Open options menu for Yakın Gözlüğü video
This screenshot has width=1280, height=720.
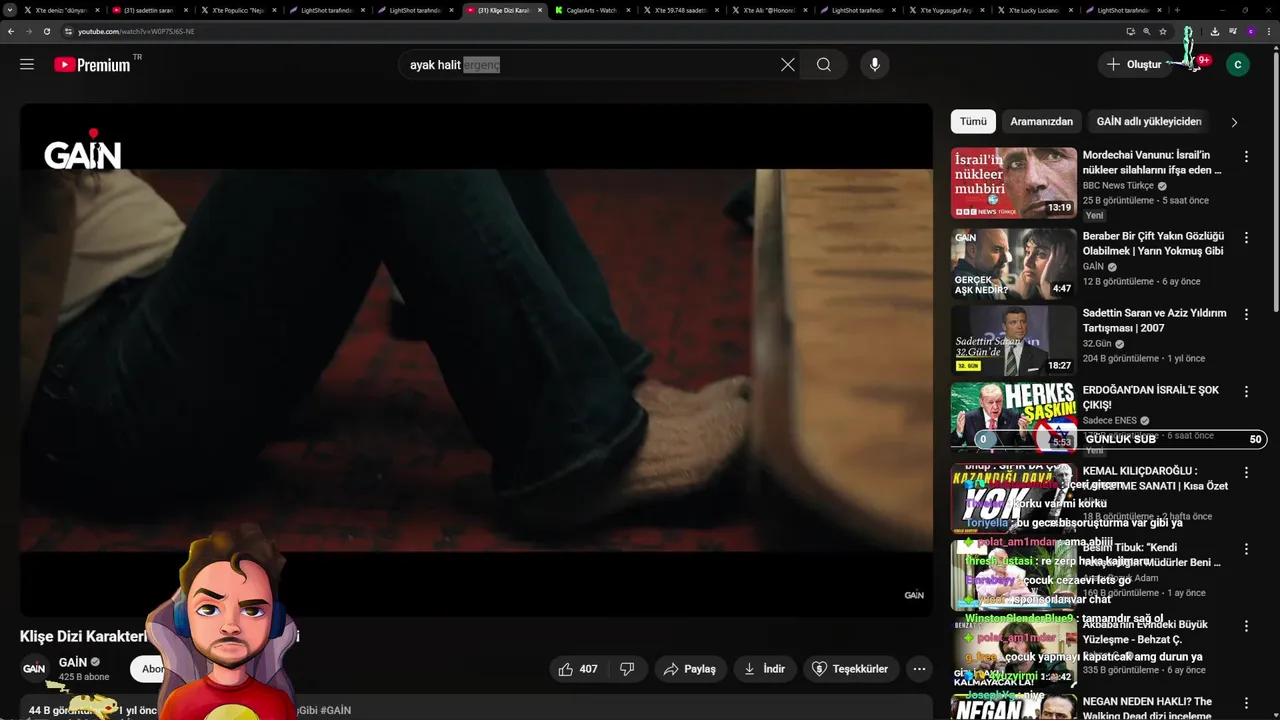(x=1246, y=238)
